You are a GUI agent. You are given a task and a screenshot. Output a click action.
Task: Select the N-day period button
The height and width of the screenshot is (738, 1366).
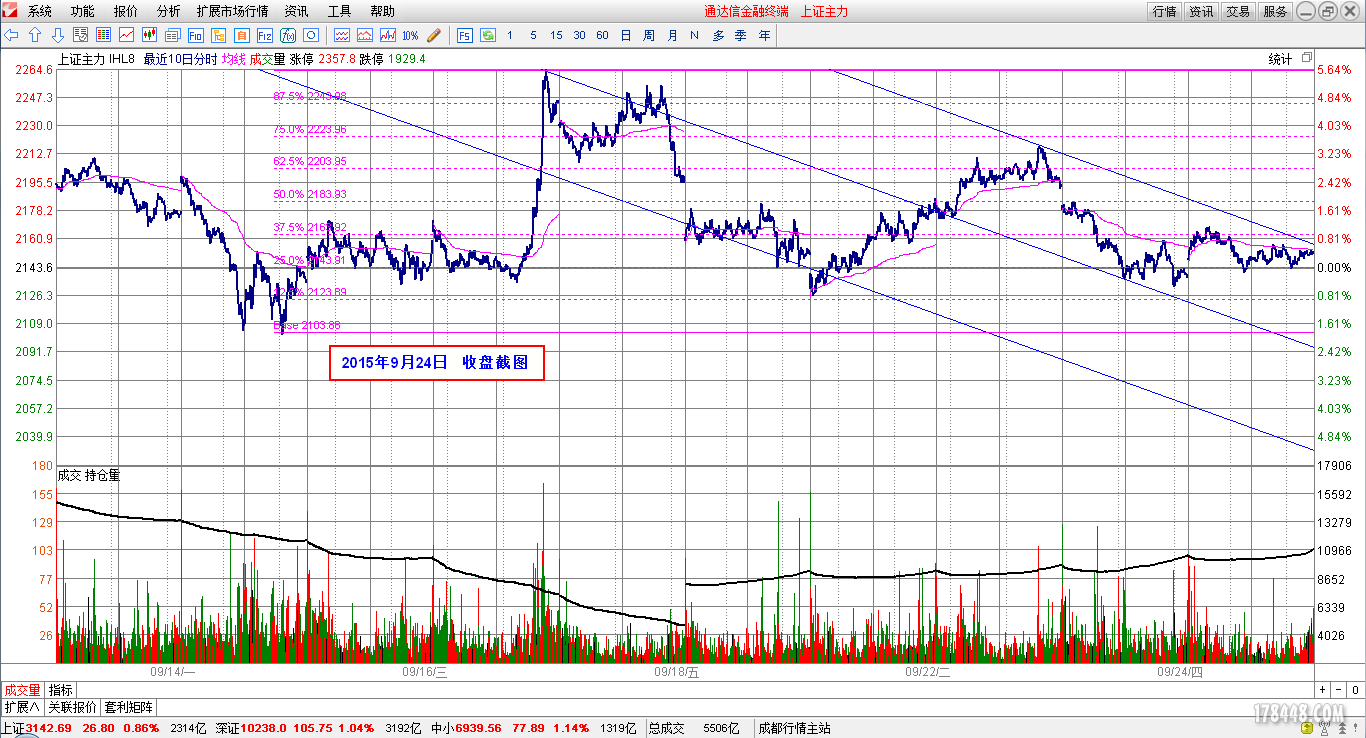[x=694, y=35]
